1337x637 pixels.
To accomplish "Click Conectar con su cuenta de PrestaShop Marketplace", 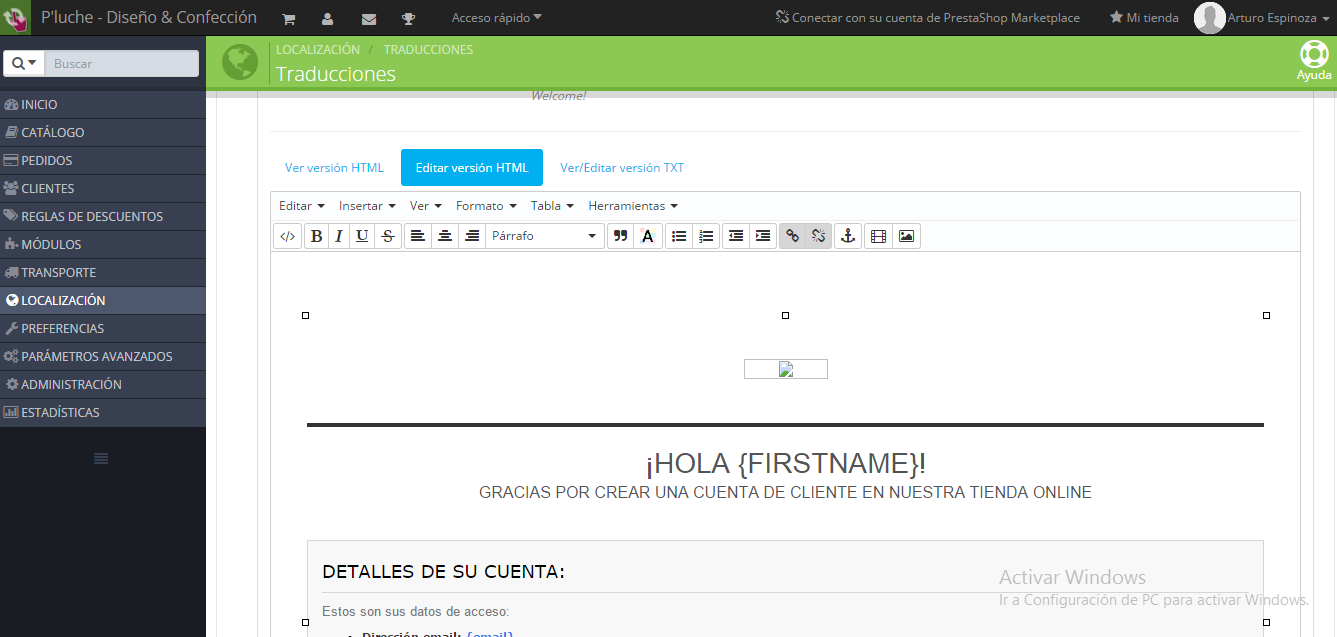I will (928, 18).
